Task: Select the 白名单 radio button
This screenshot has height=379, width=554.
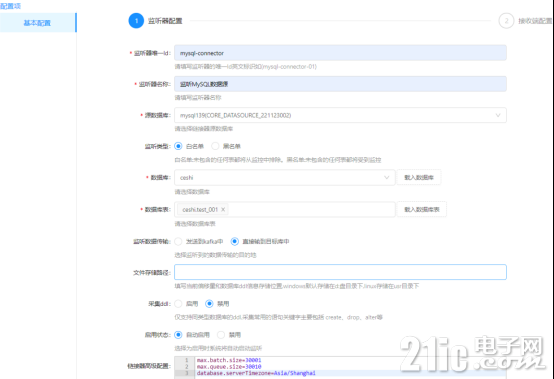Action: coord(178,146)
